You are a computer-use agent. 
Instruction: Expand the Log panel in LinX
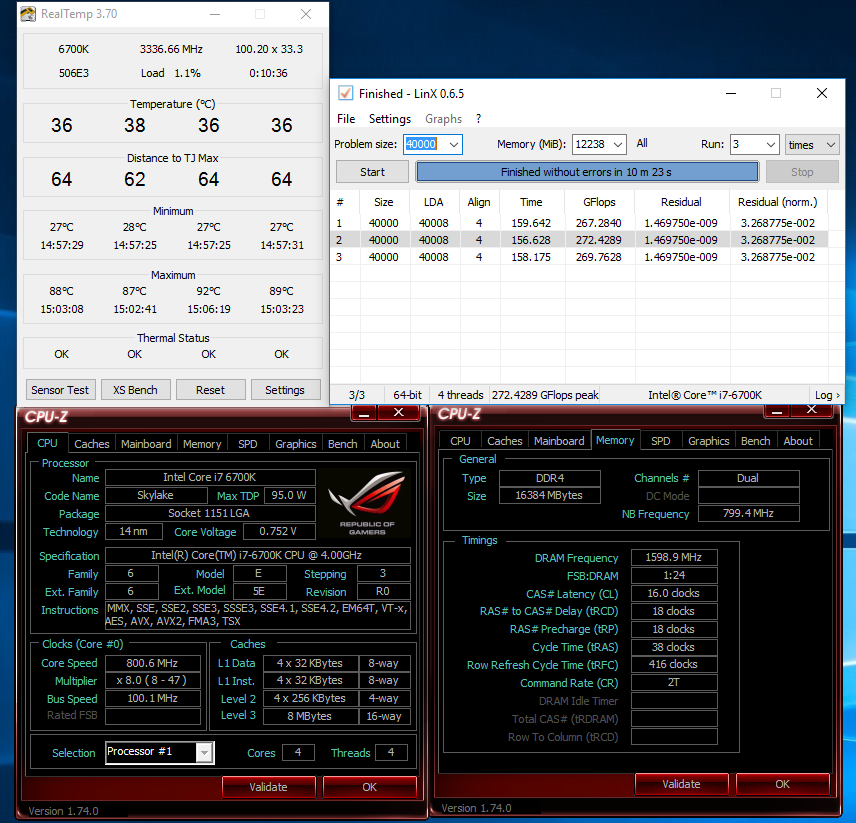(x=827, y=395)
